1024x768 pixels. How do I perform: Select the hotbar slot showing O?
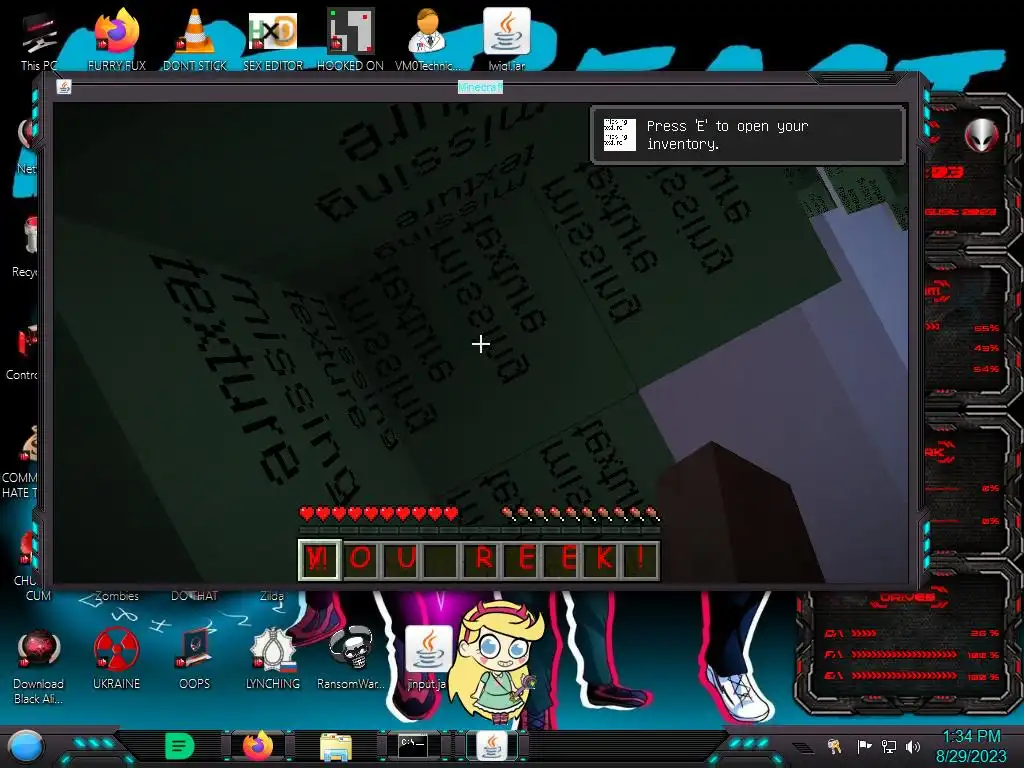pyautogui.click(x=360, y=560)
